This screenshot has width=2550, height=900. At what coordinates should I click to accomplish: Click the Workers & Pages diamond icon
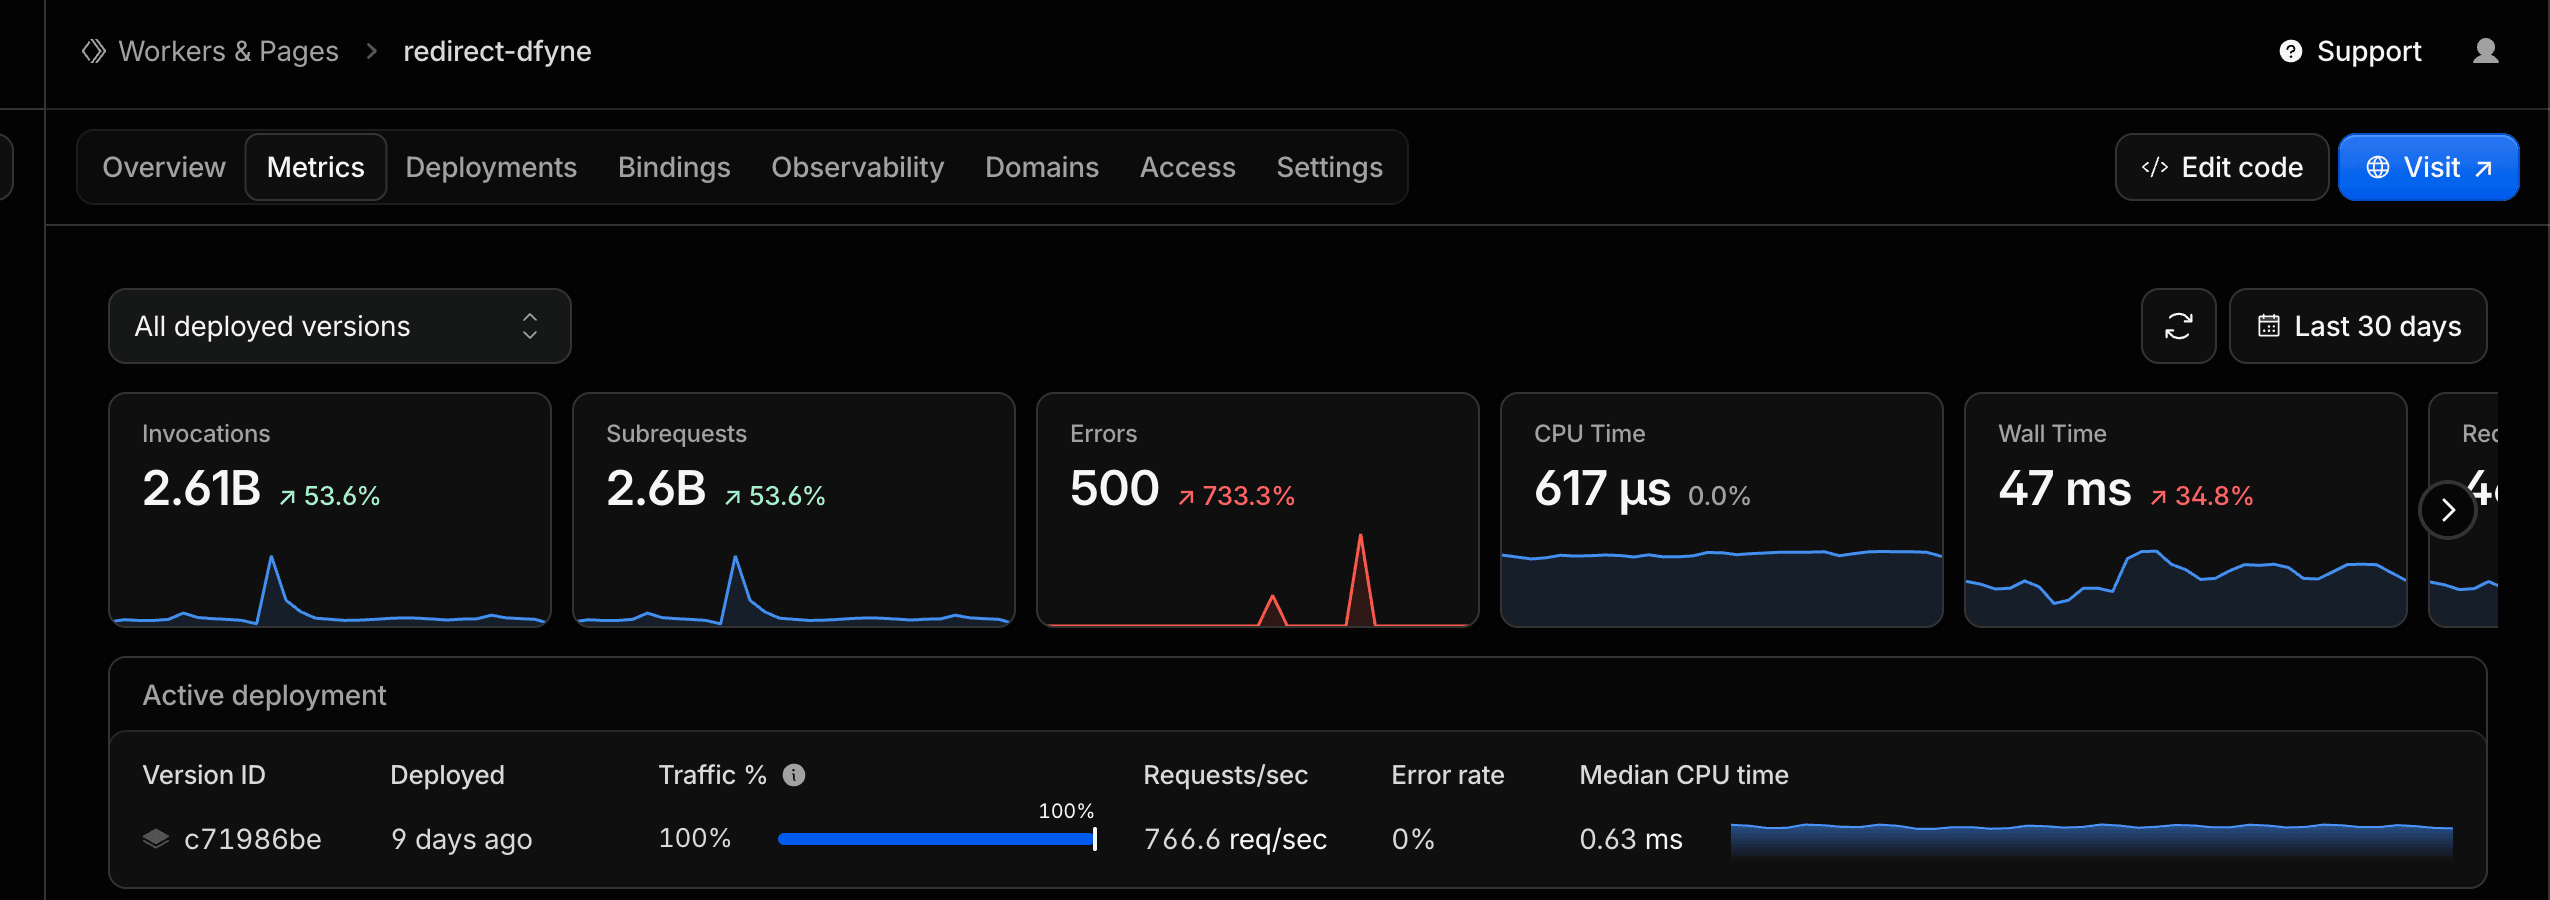click(x=93, y=51)
